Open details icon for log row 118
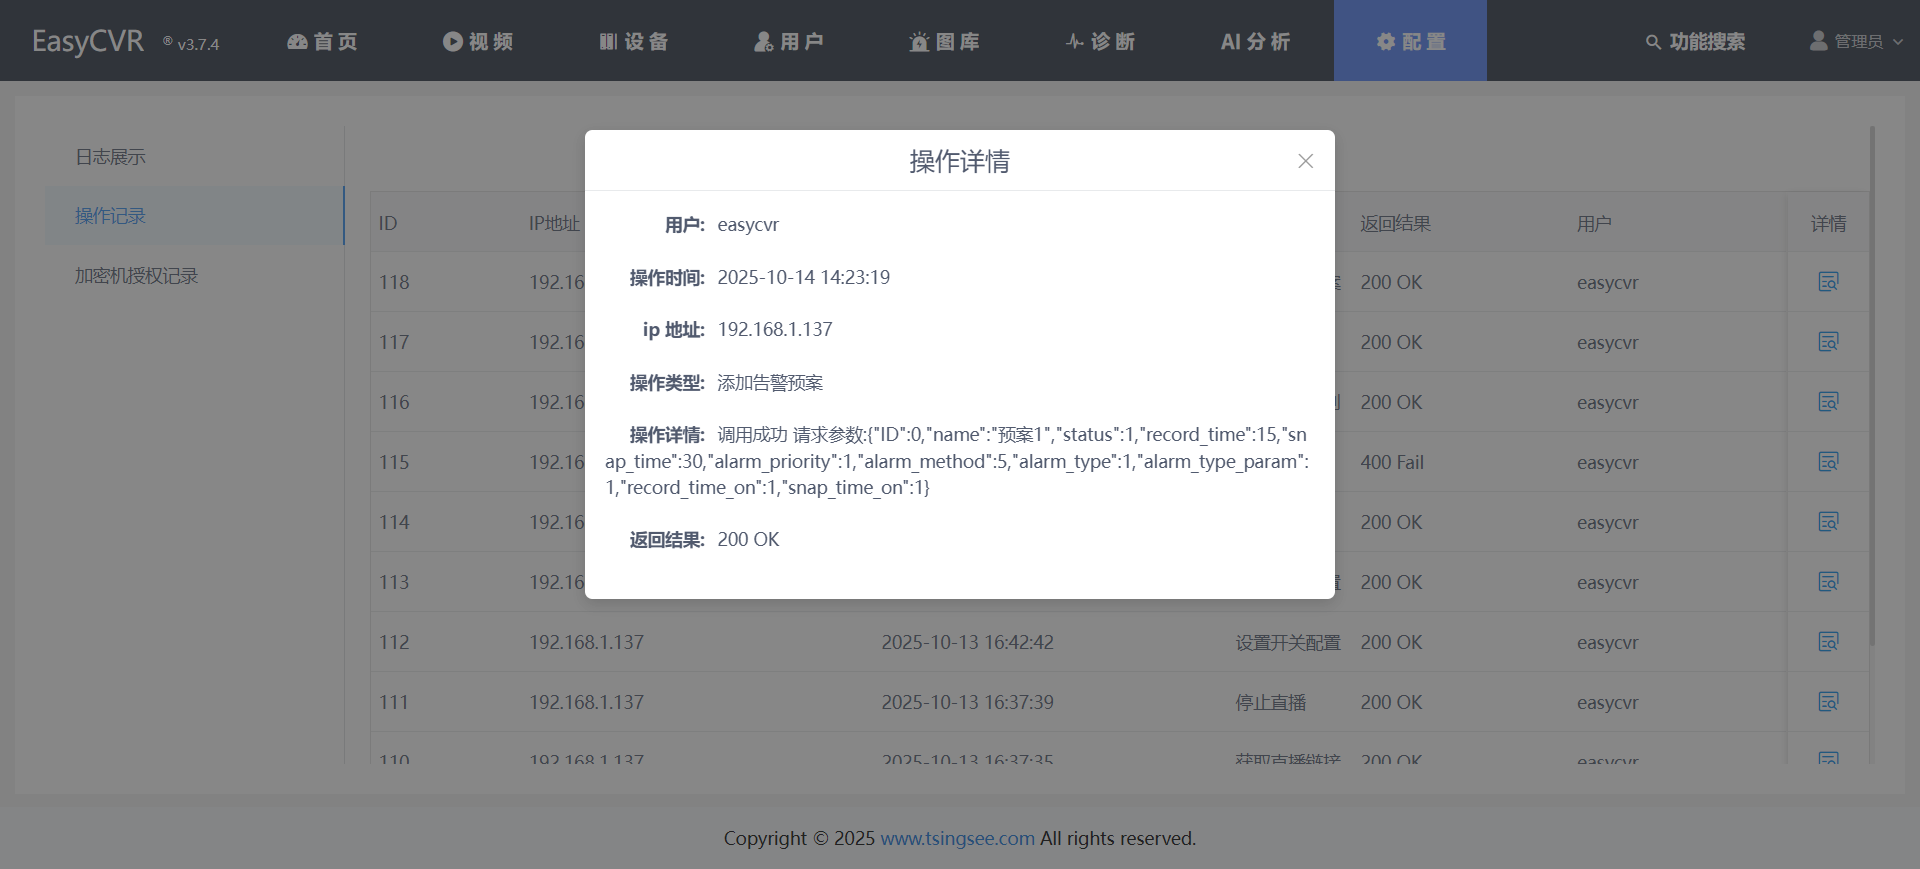Viewport: 1920px width, 869px height. coord(1828,282)
